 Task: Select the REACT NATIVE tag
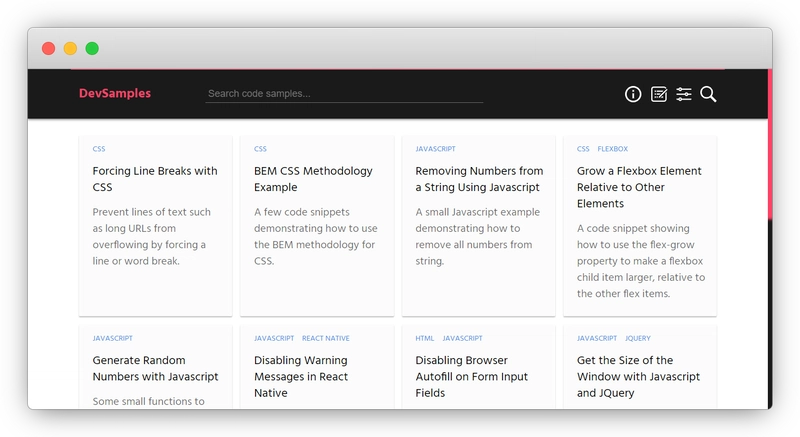click(326, 338)
